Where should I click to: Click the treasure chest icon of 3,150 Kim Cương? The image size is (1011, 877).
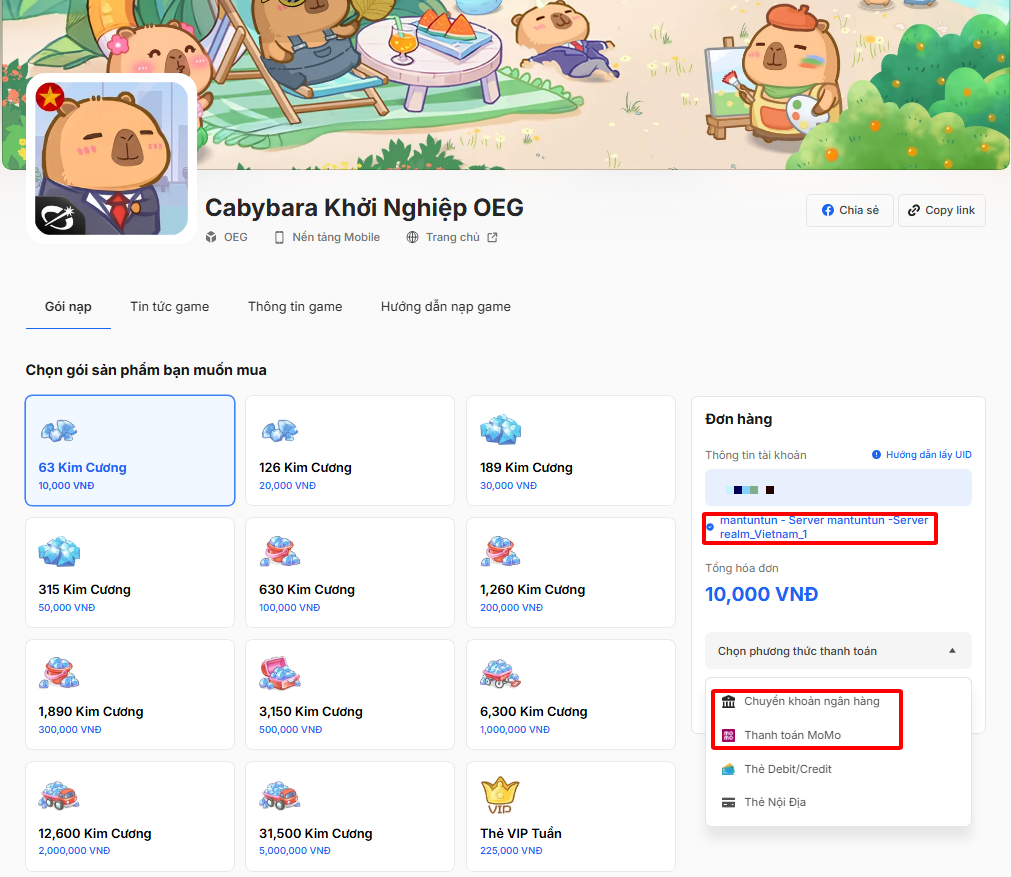coord(280,673)
